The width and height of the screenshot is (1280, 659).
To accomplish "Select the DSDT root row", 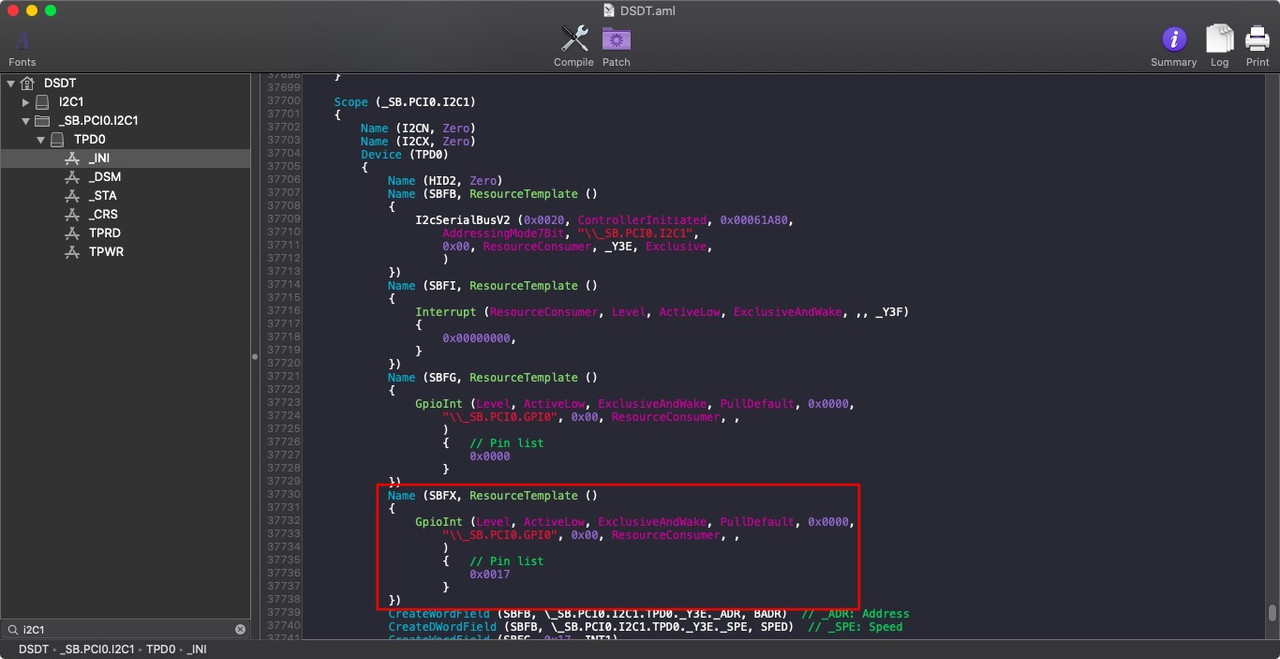I will pos(125,83).
